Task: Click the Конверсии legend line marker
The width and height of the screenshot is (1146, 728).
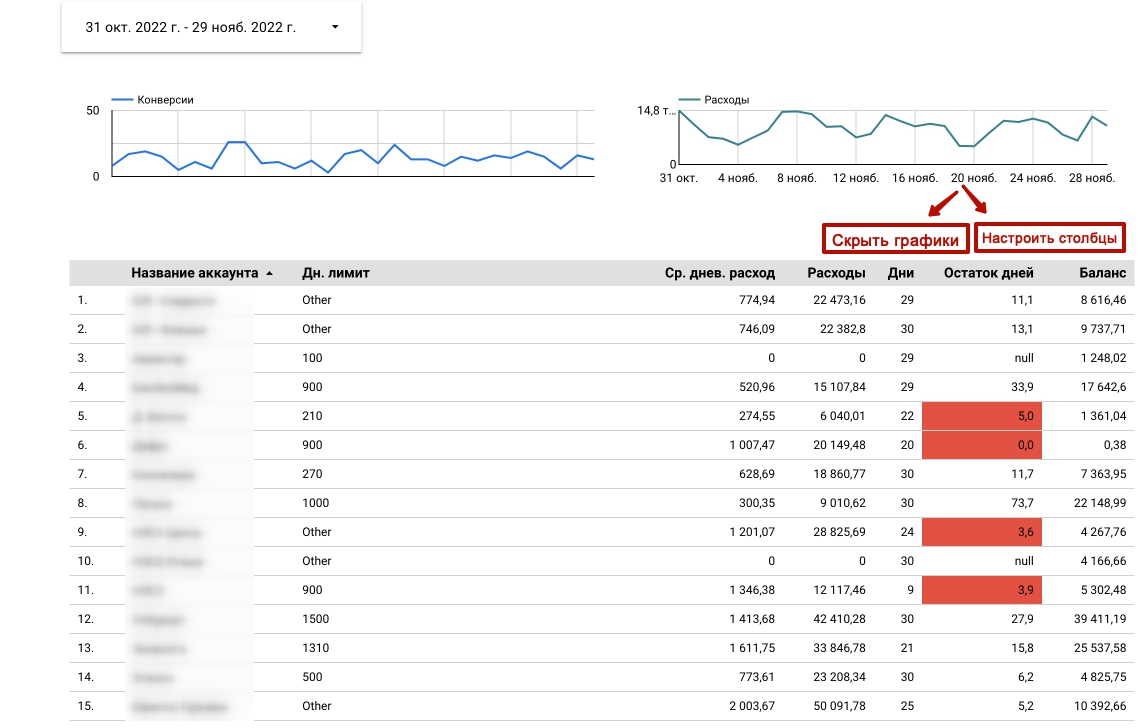Action: click(122, 100)
